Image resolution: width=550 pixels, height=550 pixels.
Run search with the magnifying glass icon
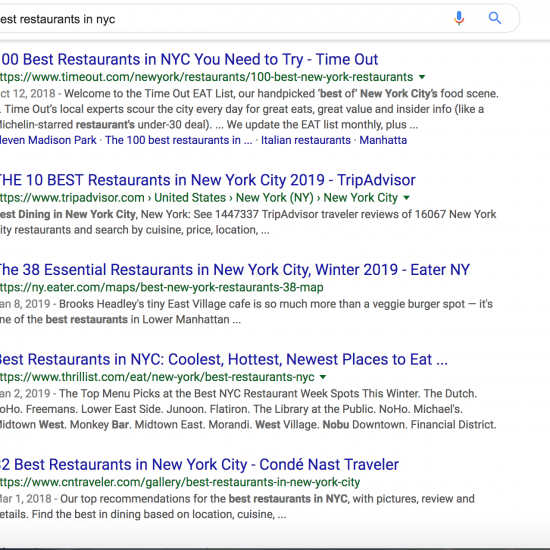coord(495,18)
